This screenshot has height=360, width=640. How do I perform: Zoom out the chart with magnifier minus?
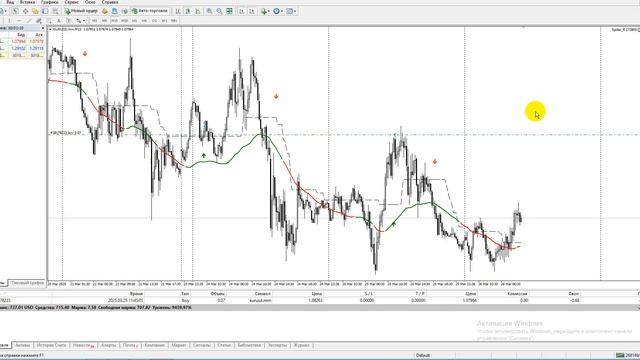219,11
